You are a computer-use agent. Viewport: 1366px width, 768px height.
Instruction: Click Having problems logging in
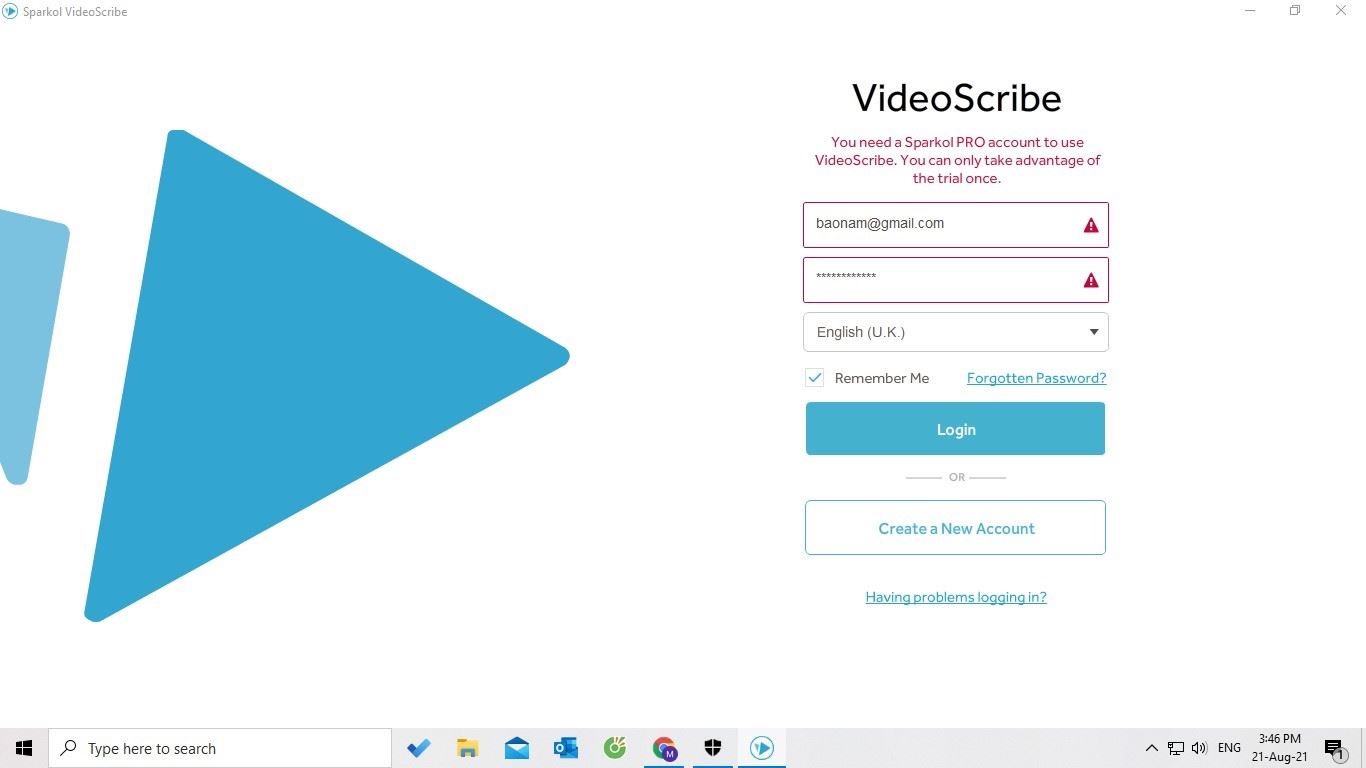tap(955, 597)
